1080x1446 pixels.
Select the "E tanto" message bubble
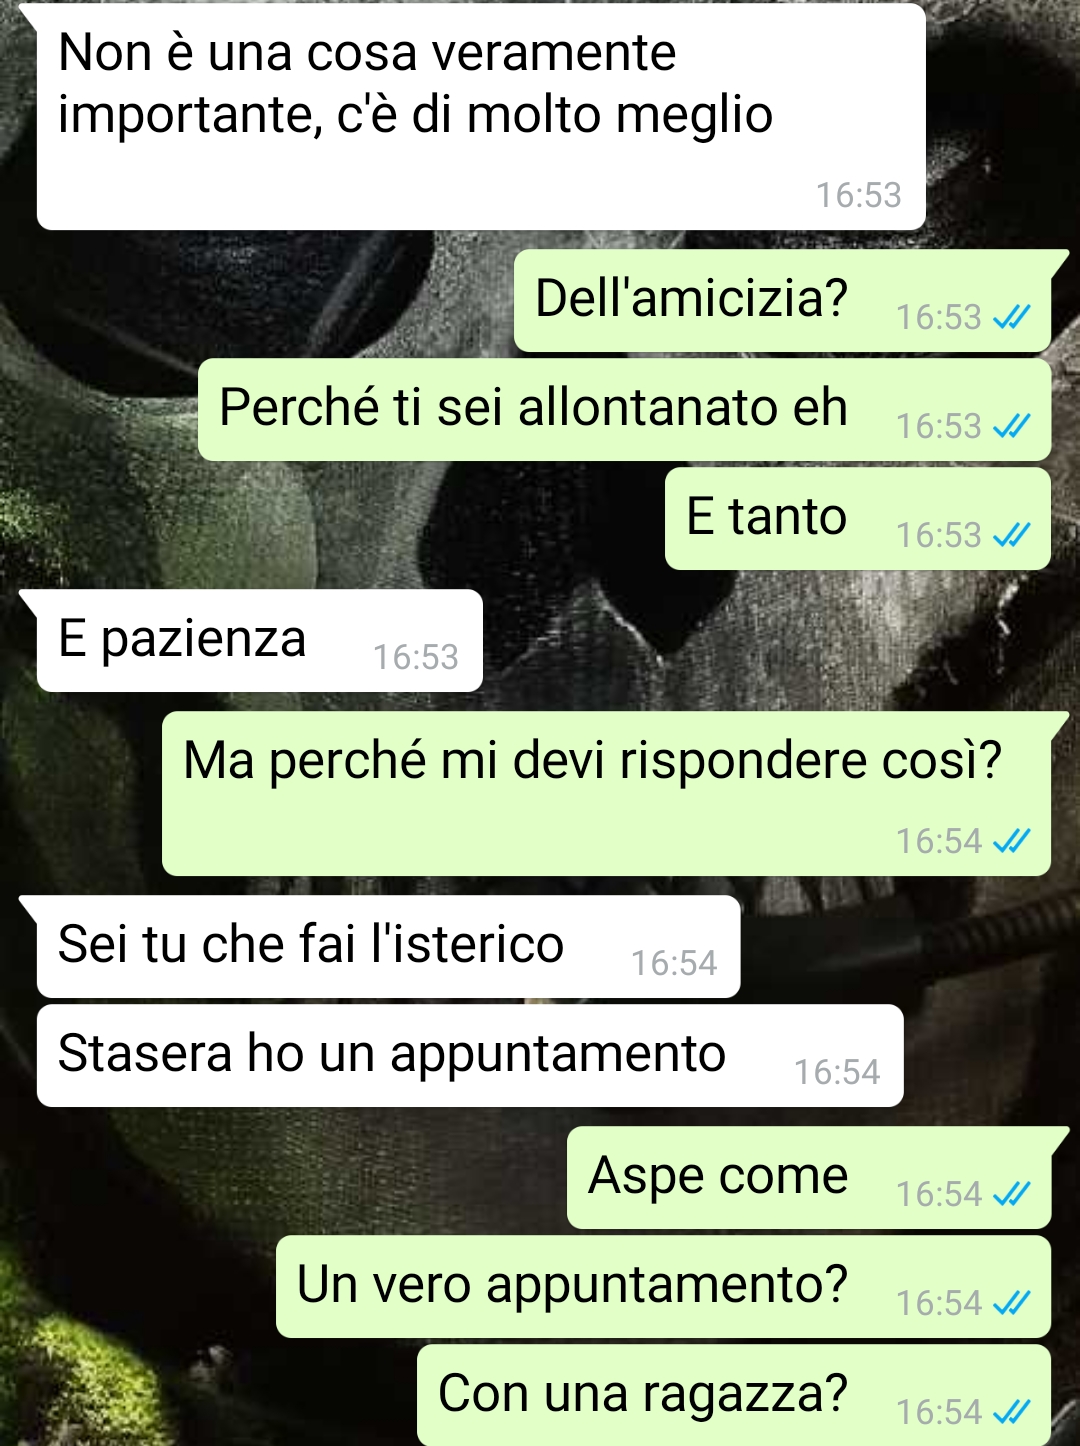click(x=858, y=519)
